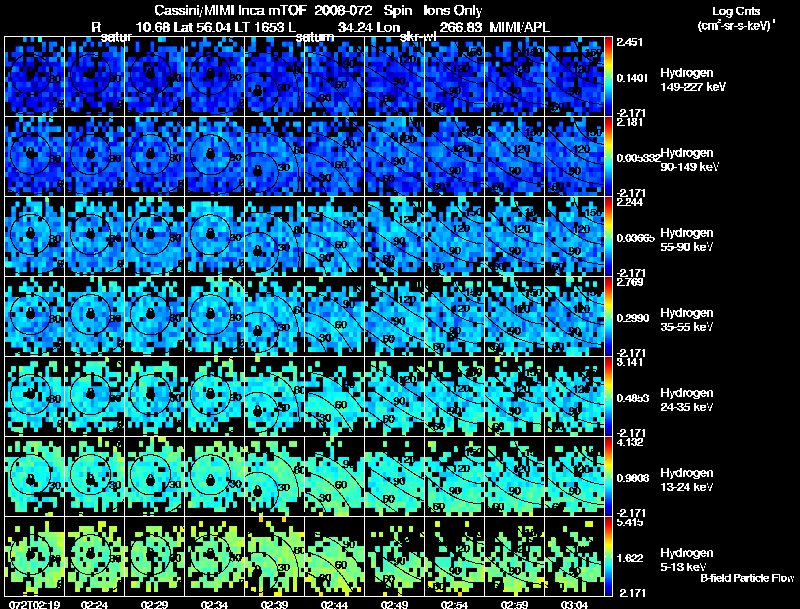Click the Hydrogen 13-24 keV label
The height and width of the screenshot is (609, 800).
tap(687, 480)
